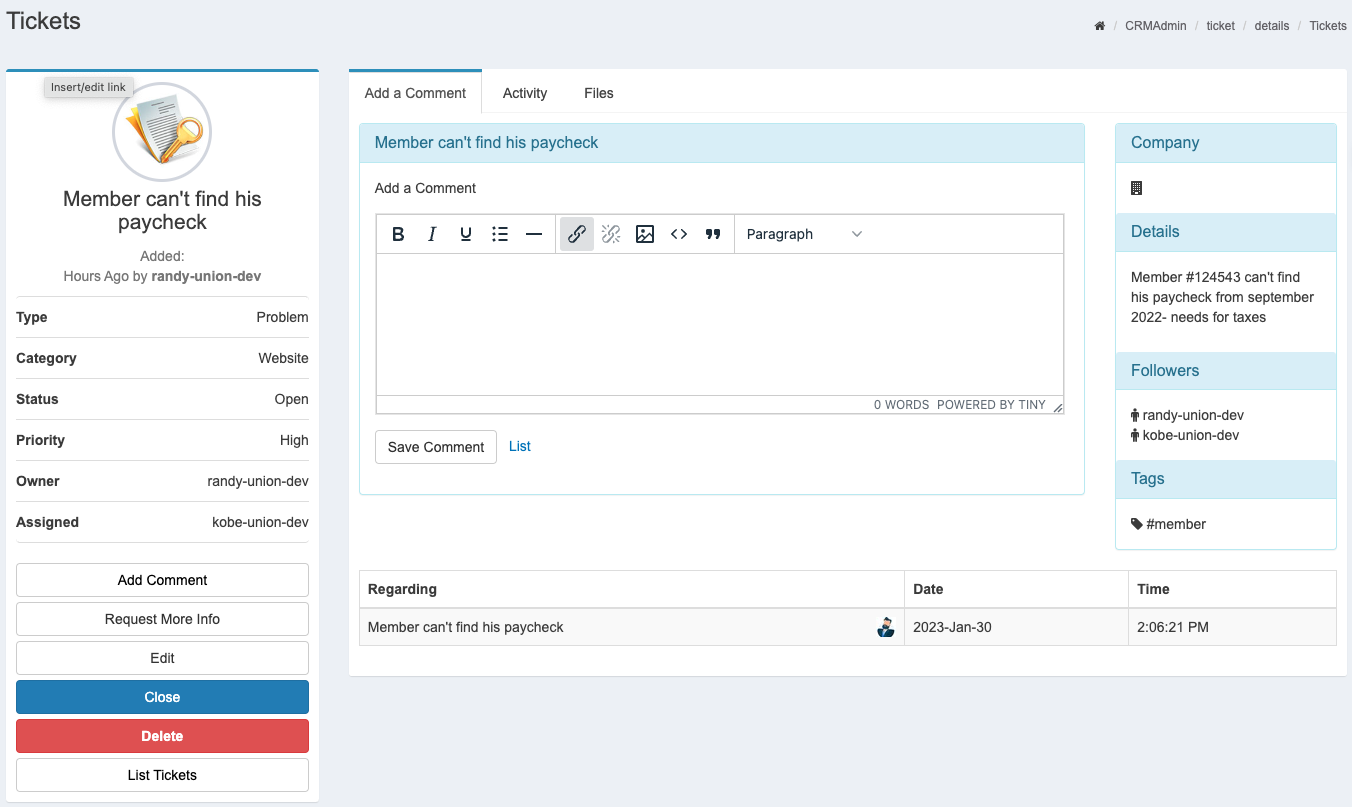Open the Files tab
1352x807 pixels.
pos(599,93)
